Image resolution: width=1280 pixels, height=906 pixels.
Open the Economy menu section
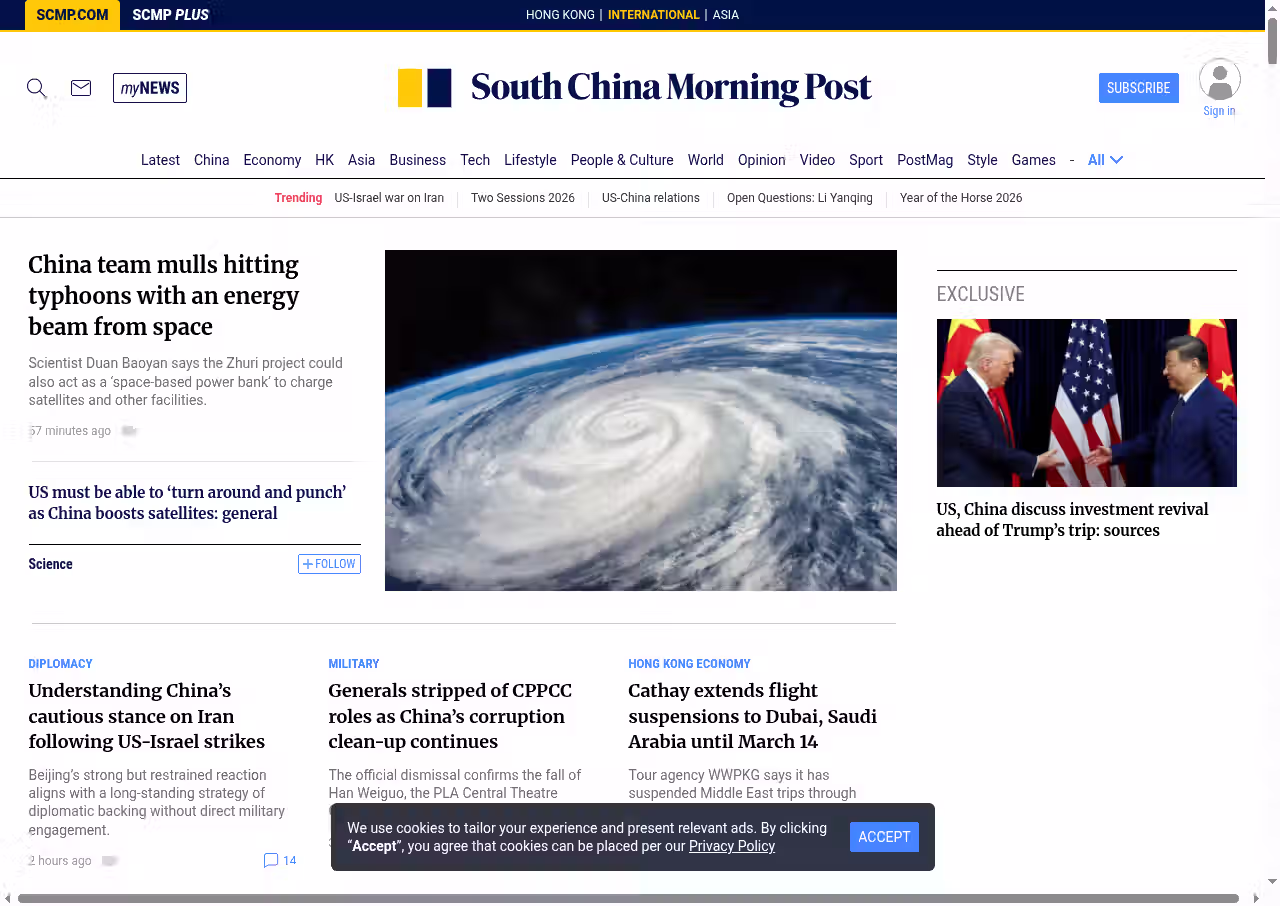pyautogui.click(x=272, y=160)
